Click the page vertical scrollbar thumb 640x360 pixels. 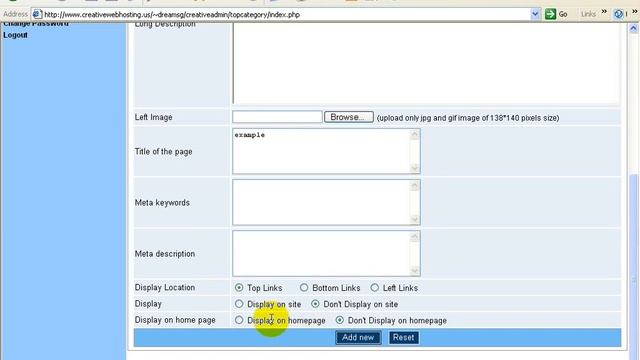point(633,267)
